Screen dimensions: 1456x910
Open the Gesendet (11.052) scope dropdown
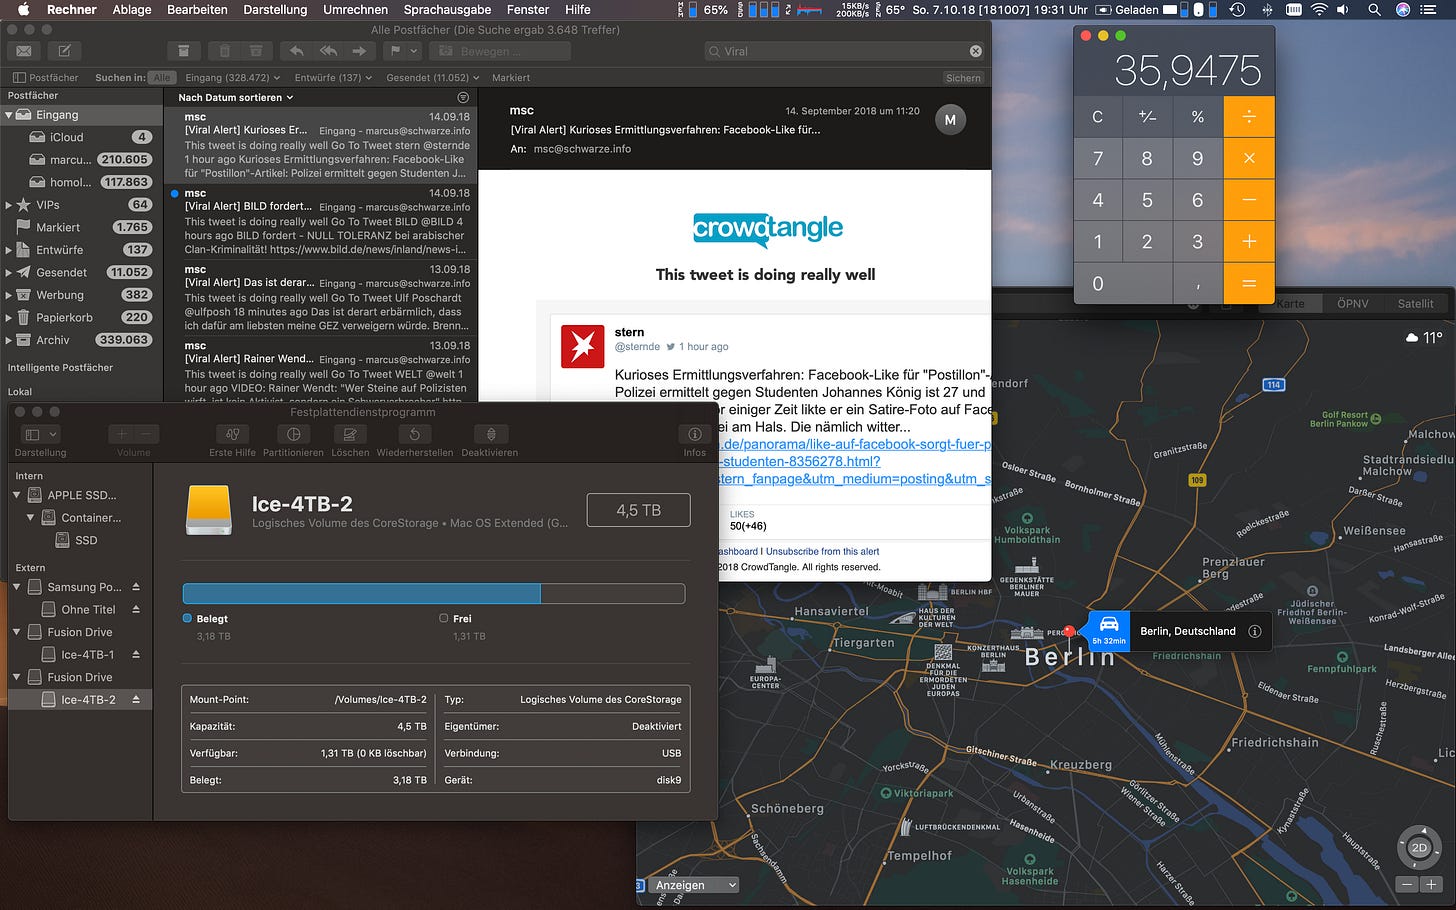click(x=433, y=77)
